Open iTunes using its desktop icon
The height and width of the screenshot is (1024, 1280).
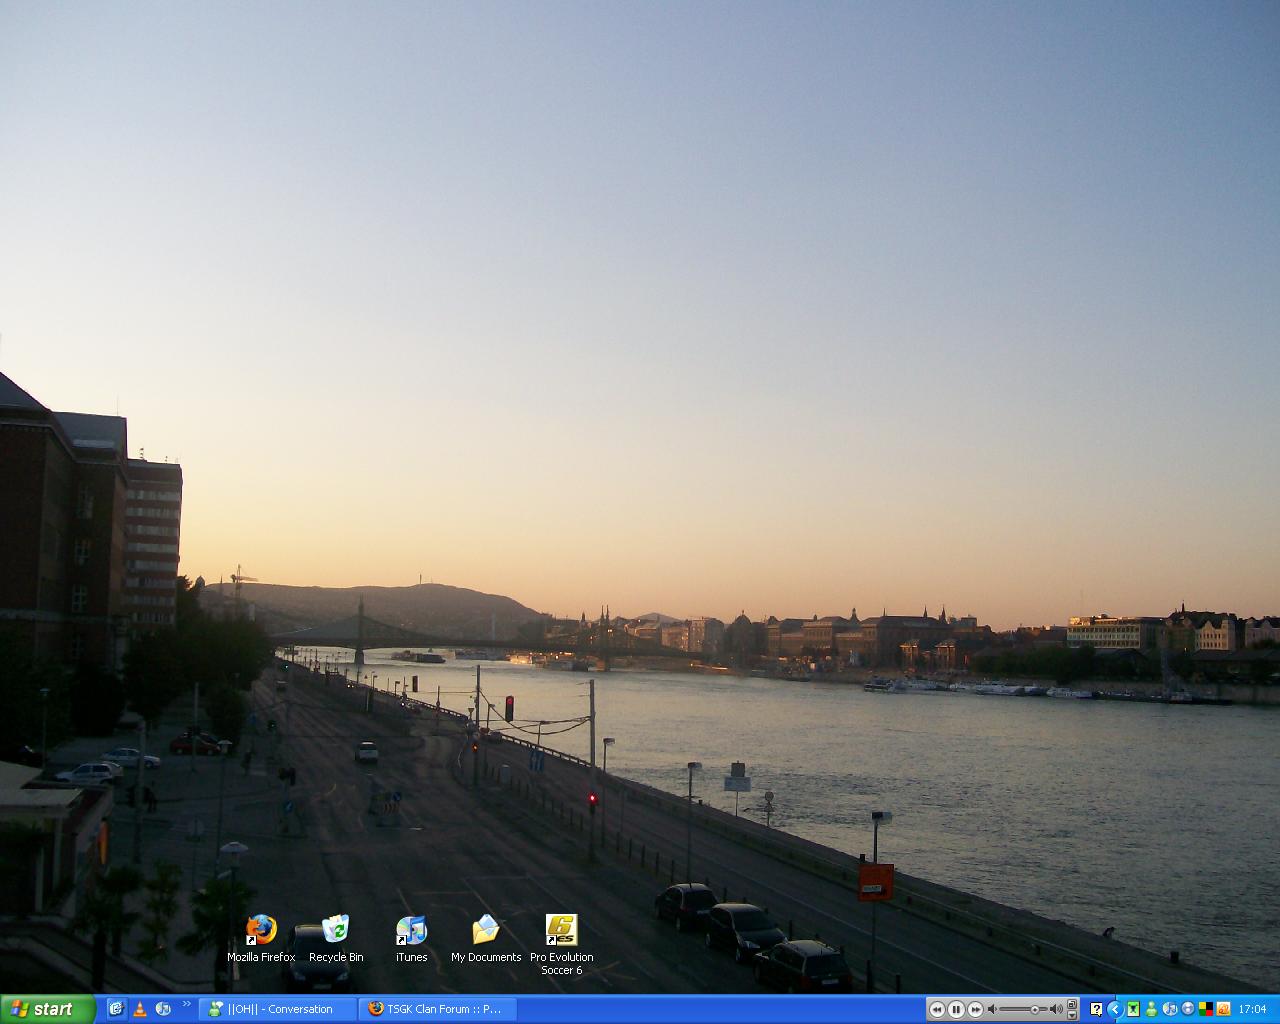(411, 930)
